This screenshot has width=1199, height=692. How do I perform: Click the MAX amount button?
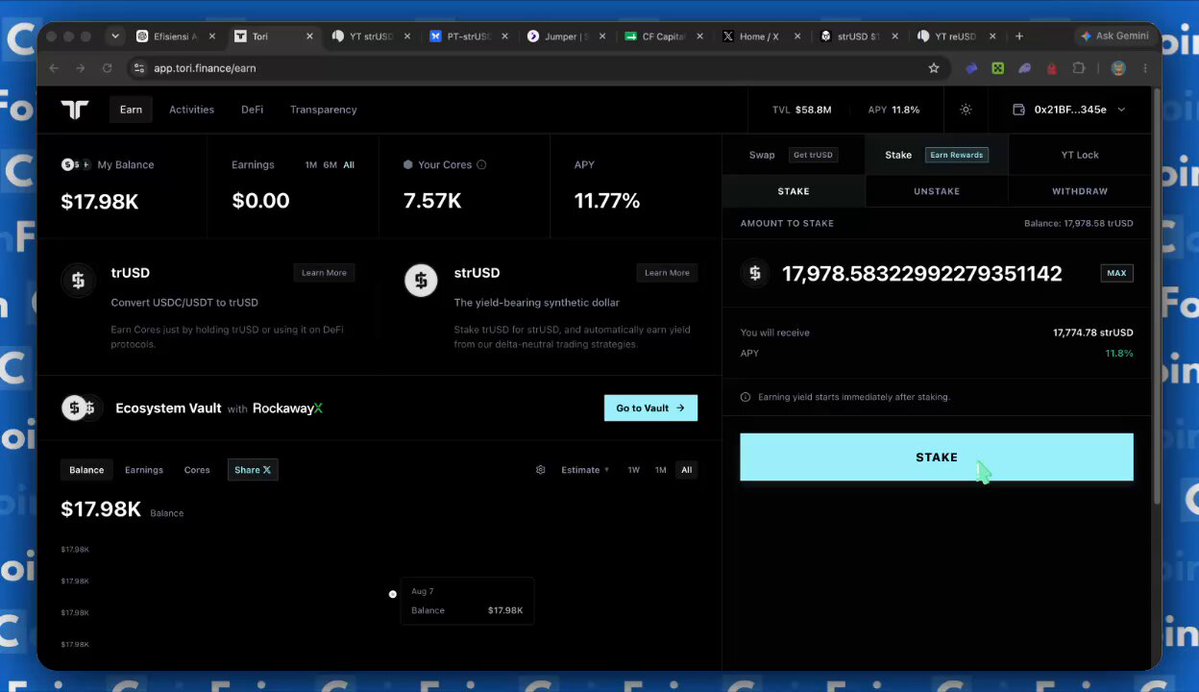(x=1116, y=273)
